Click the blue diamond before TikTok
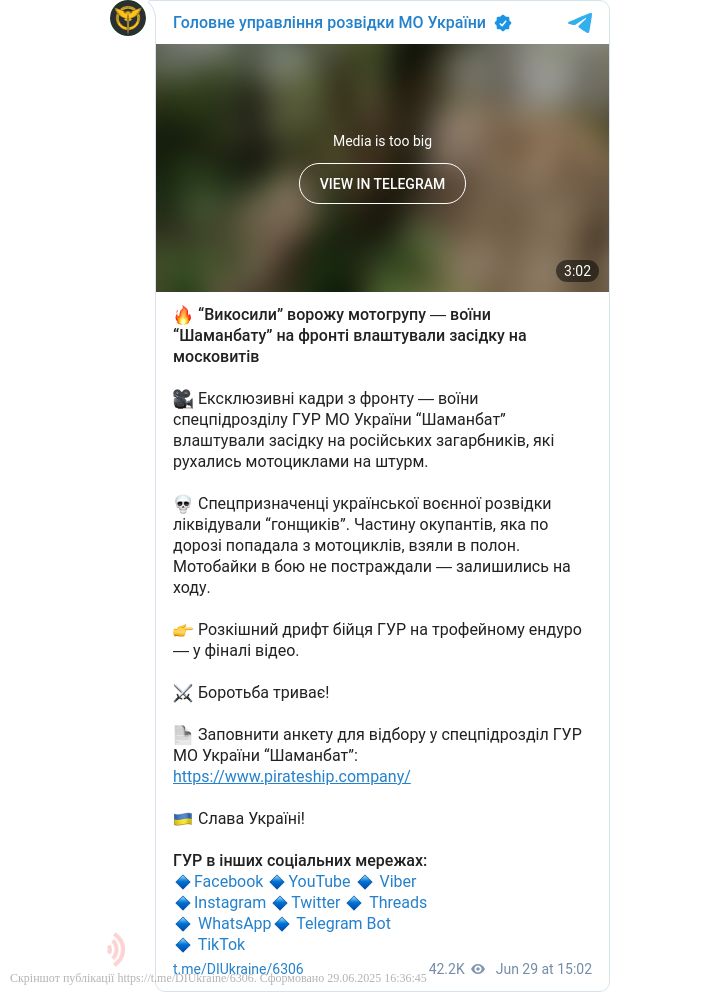720x996 pixels. tap(183, 945)
